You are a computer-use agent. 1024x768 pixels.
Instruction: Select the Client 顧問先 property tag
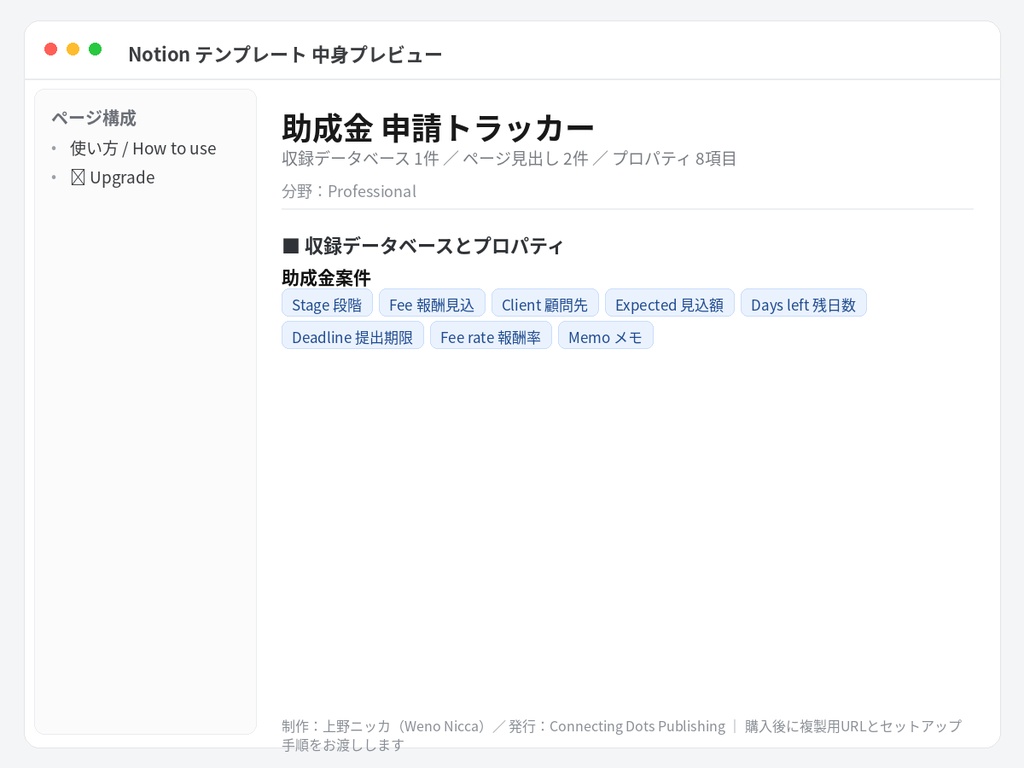pos(545,305)
